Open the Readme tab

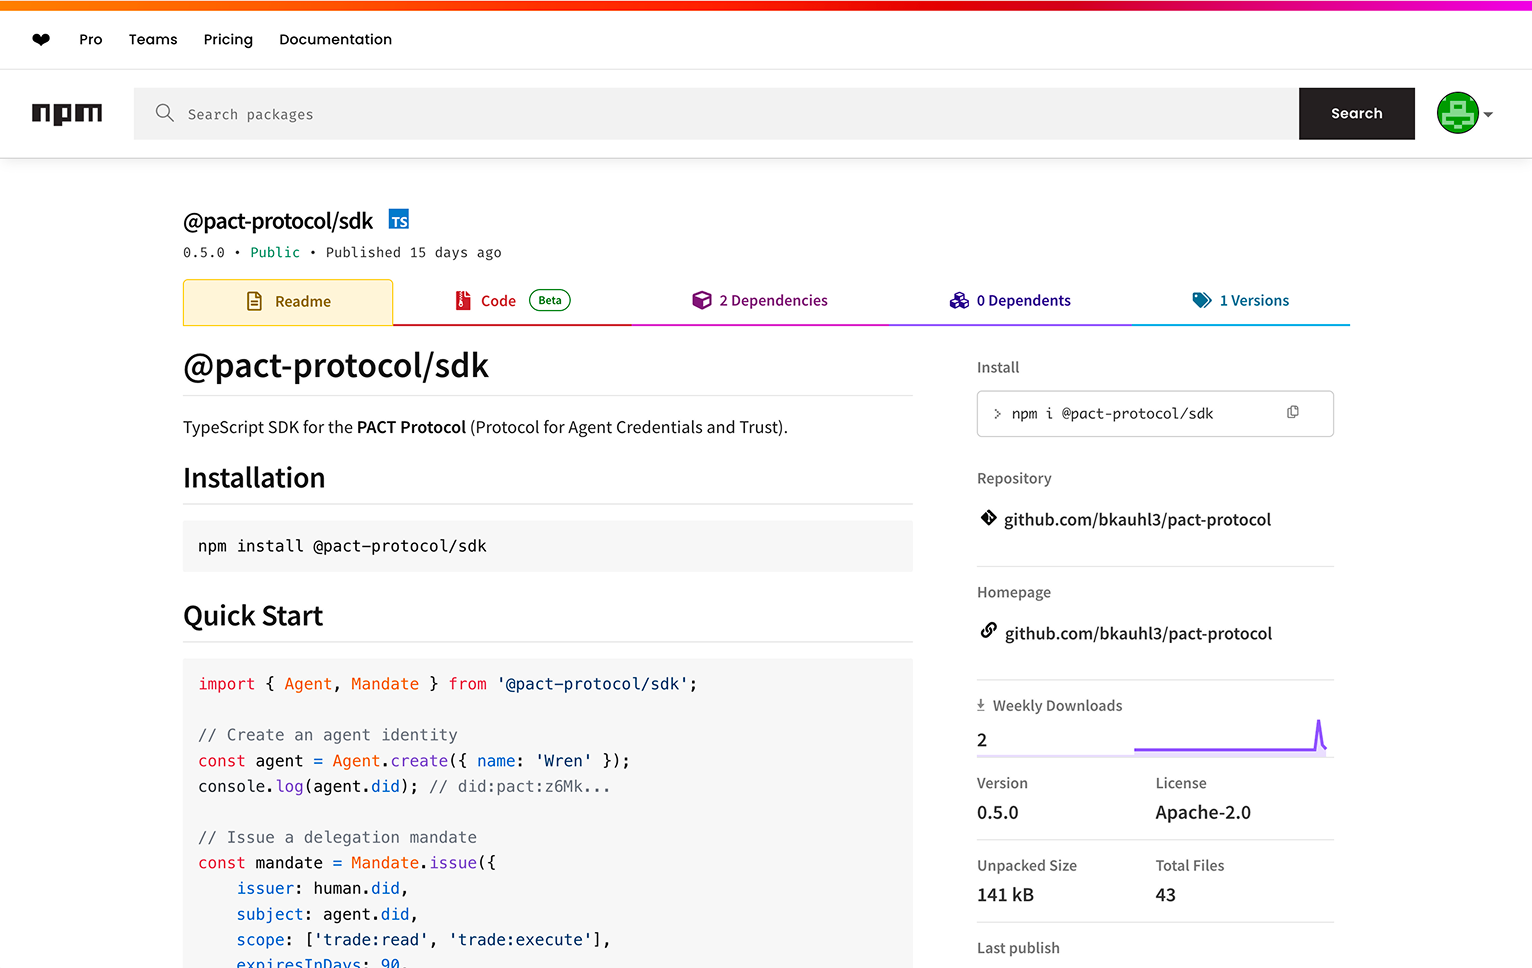288,302
